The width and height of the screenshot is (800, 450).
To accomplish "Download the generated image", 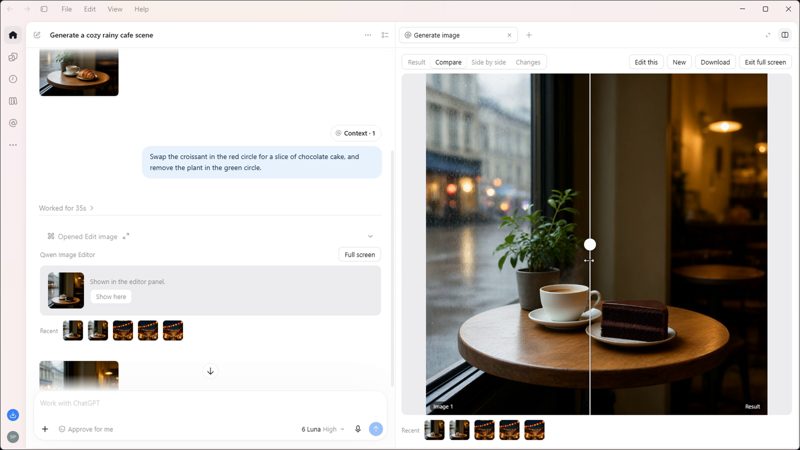I will pos(715,62).
